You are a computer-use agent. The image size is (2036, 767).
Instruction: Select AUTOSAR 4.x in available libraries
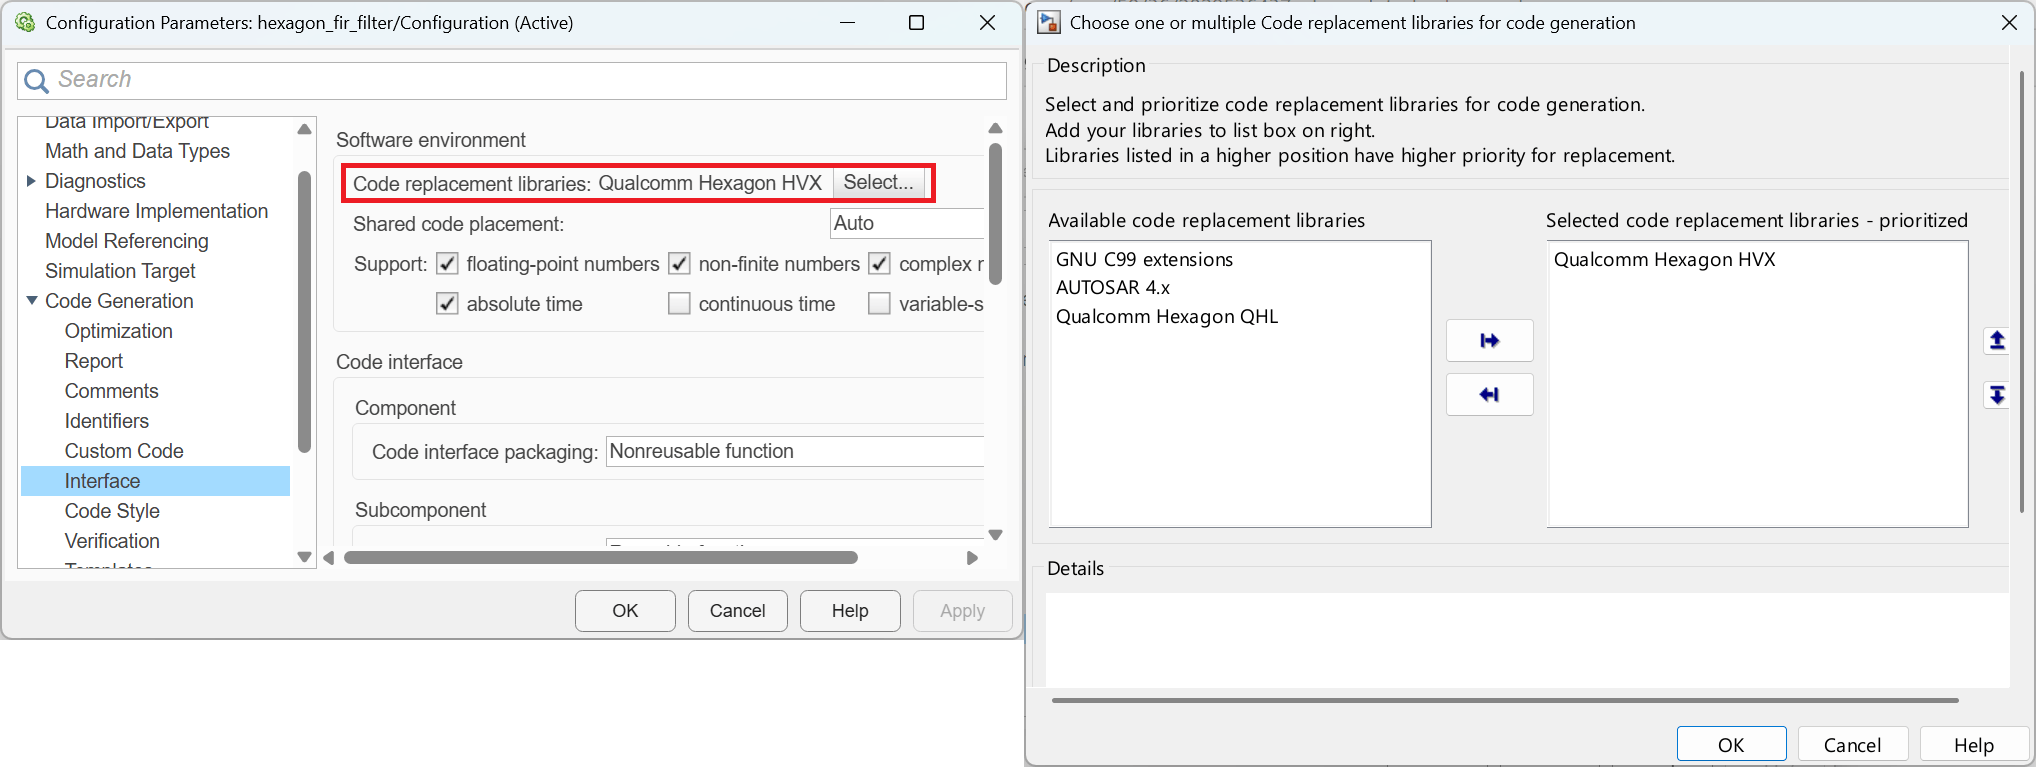pyautogui.click(x=1113, y=288)
